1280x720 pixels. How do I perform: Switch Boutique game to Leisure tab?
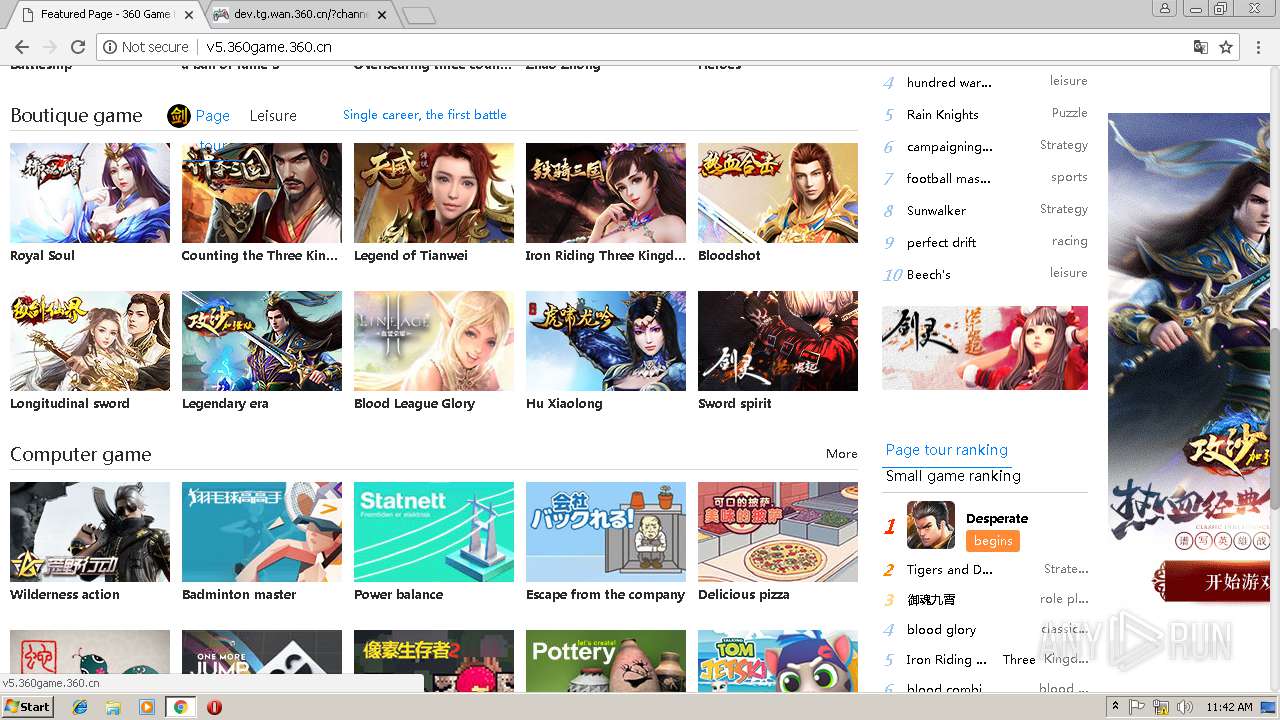[273, 116]
